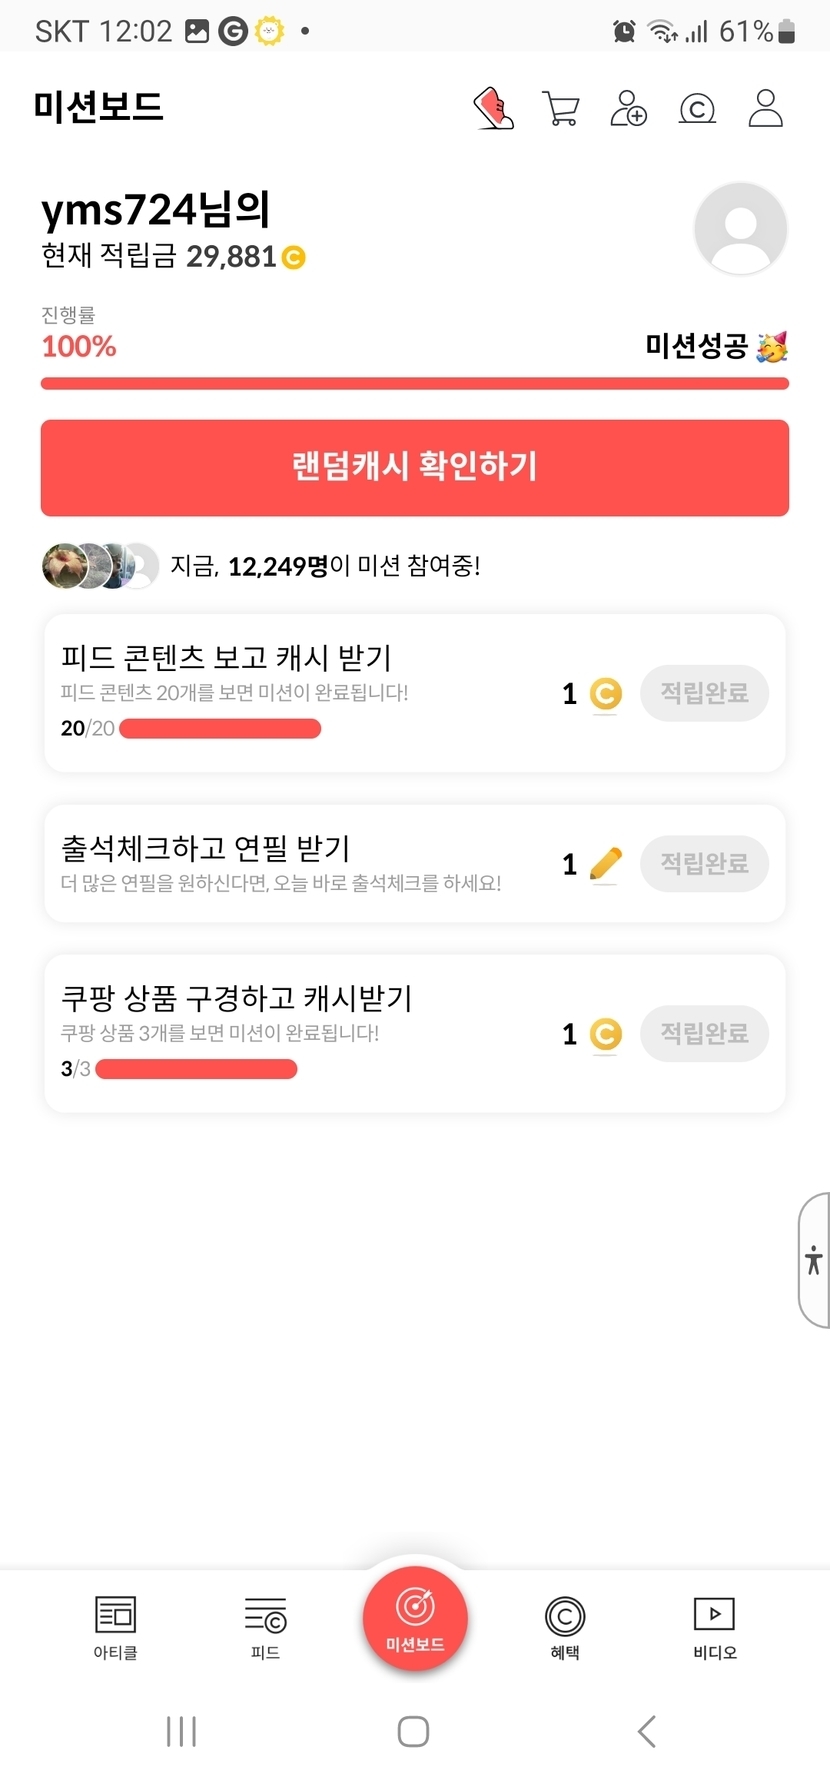Tap the pencil reward icon
830x1780 pixels.
[x=605, y=863]
